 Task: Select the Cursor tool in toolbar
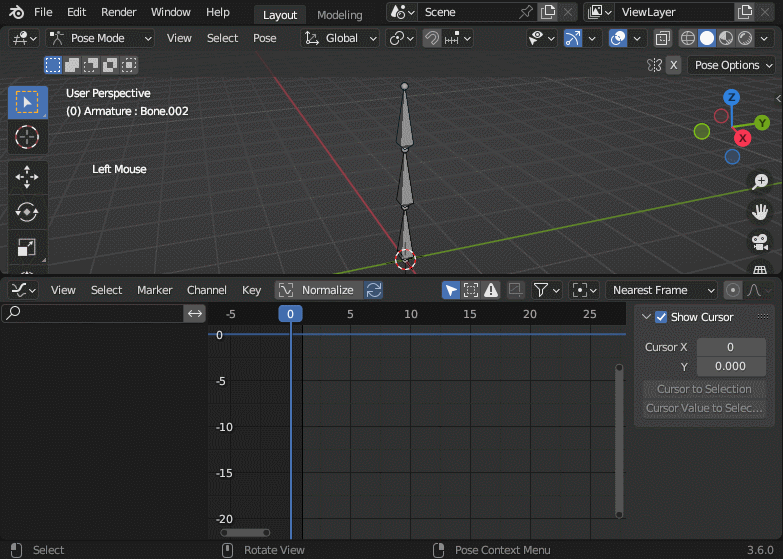(x=27, y=137)
